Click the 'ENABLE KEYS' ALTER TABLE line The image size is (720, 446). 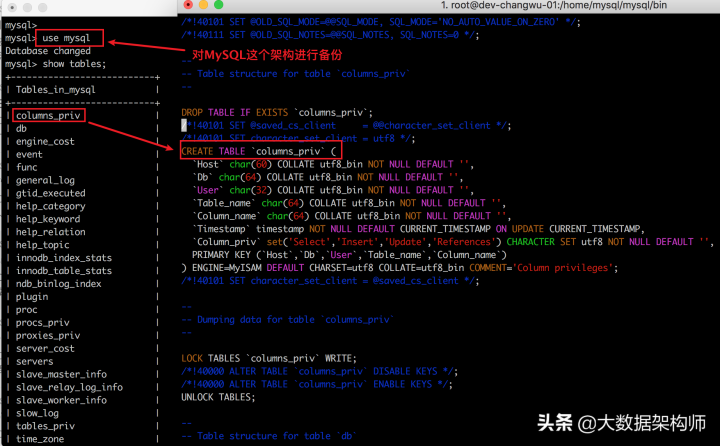click(317, 384)
